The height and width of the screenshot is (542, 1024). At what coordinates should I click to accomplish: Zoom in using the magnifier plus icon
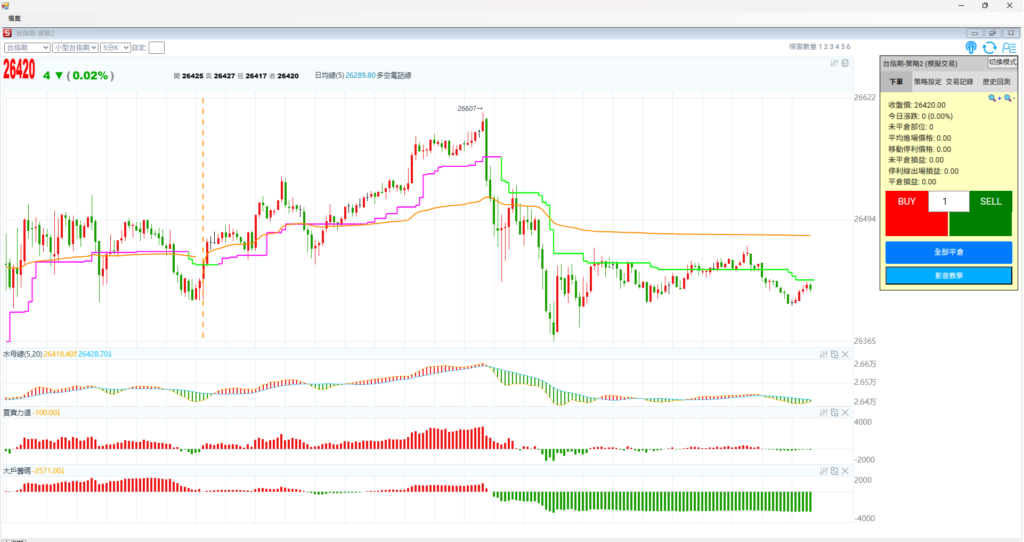click(993, 98)
